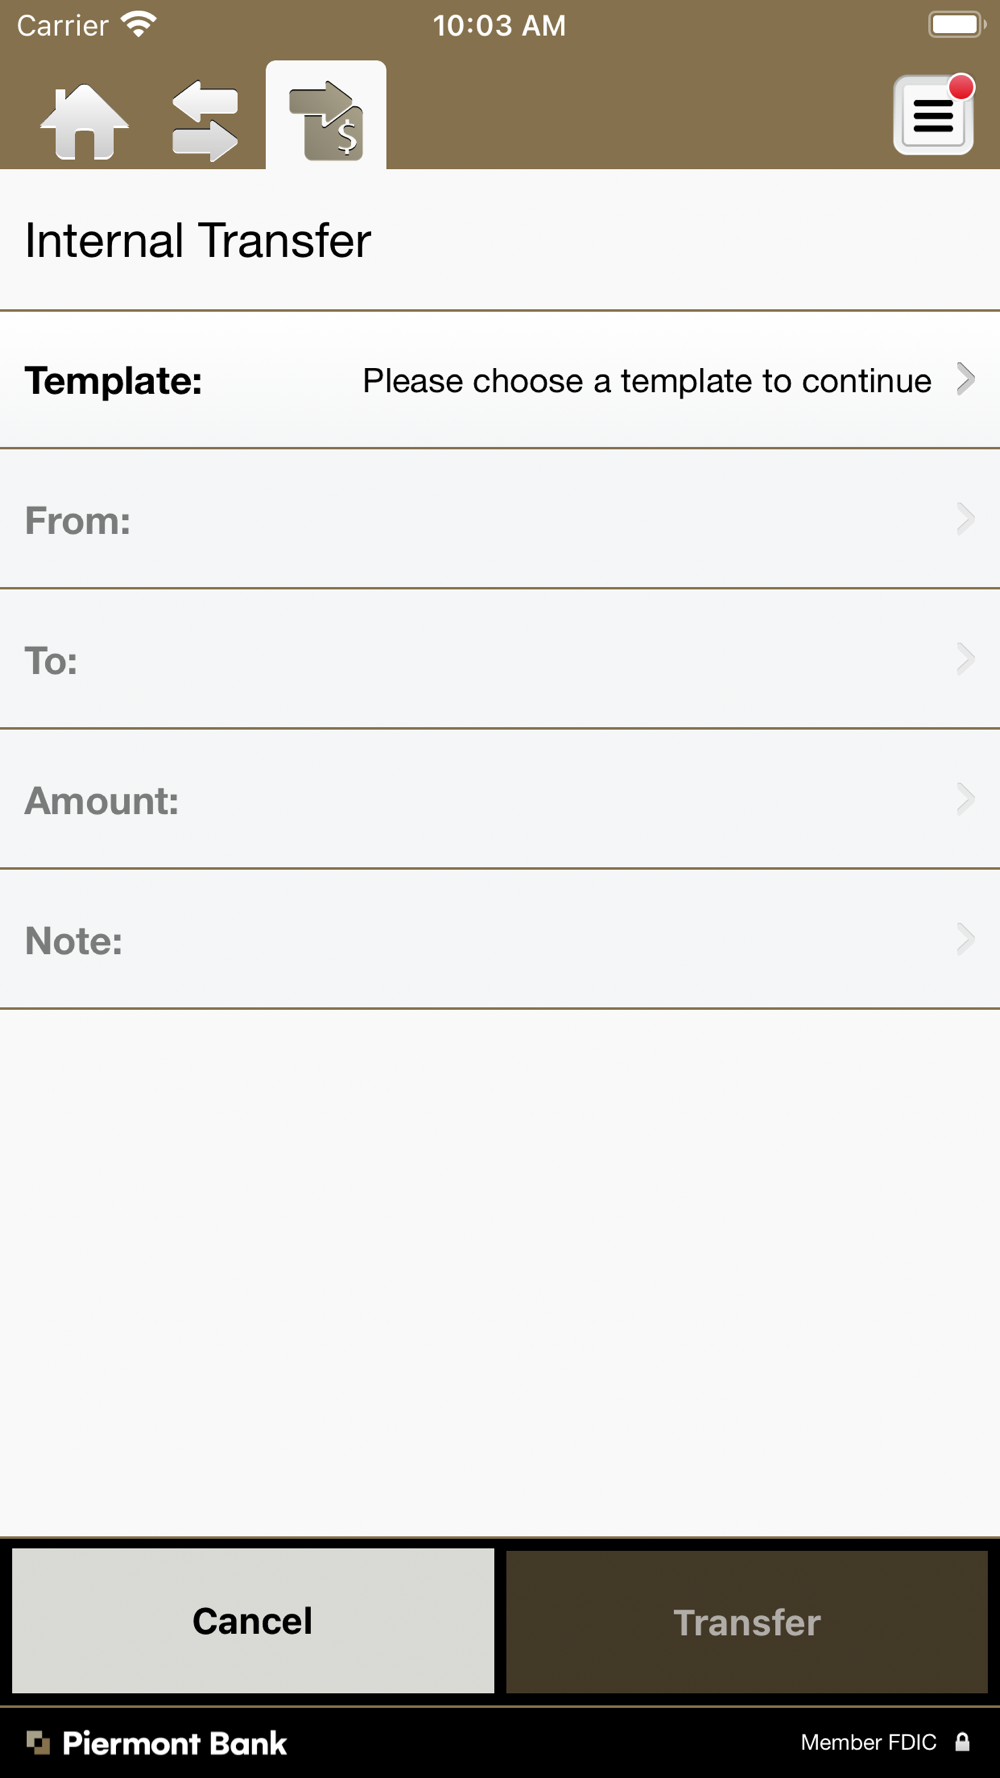
Task: Expand the Note row chevron
Action: click(x=965, y=939)
